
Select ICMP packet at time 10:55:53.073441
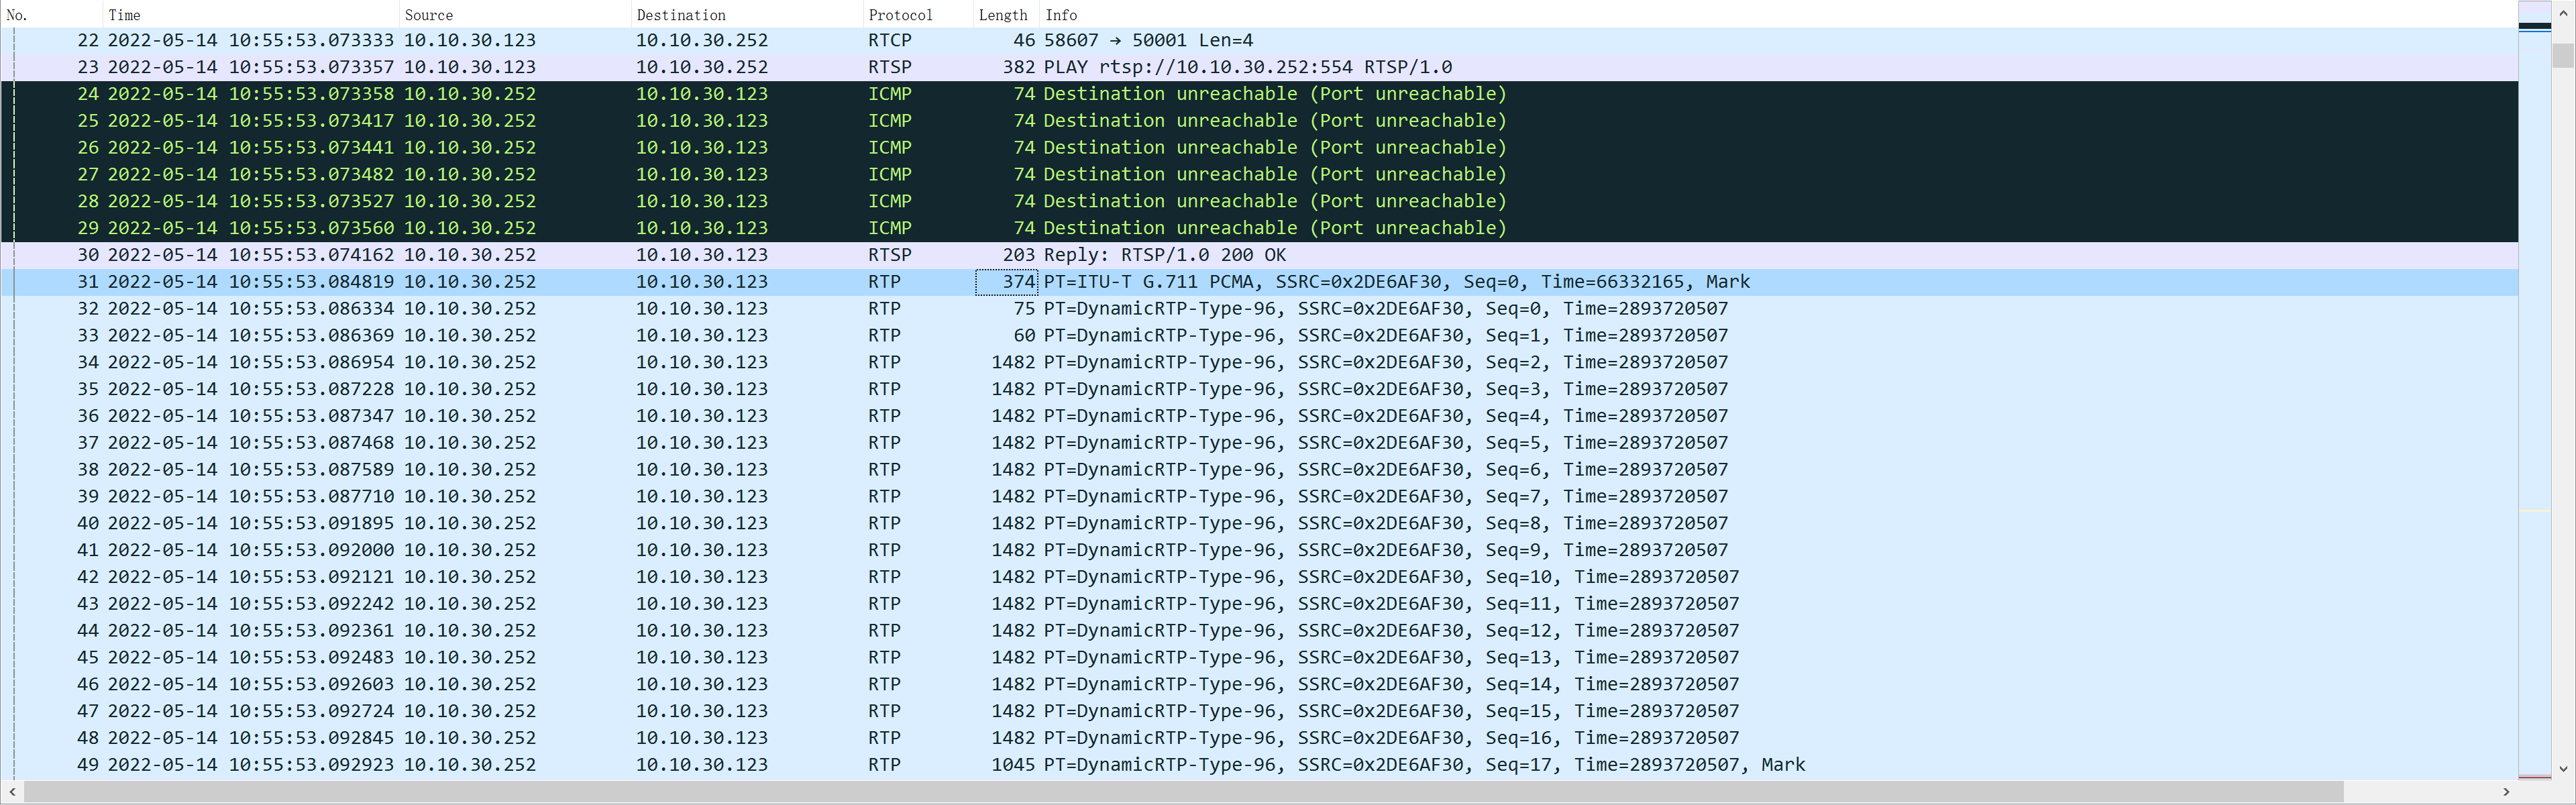click(x=1259, y=148)
